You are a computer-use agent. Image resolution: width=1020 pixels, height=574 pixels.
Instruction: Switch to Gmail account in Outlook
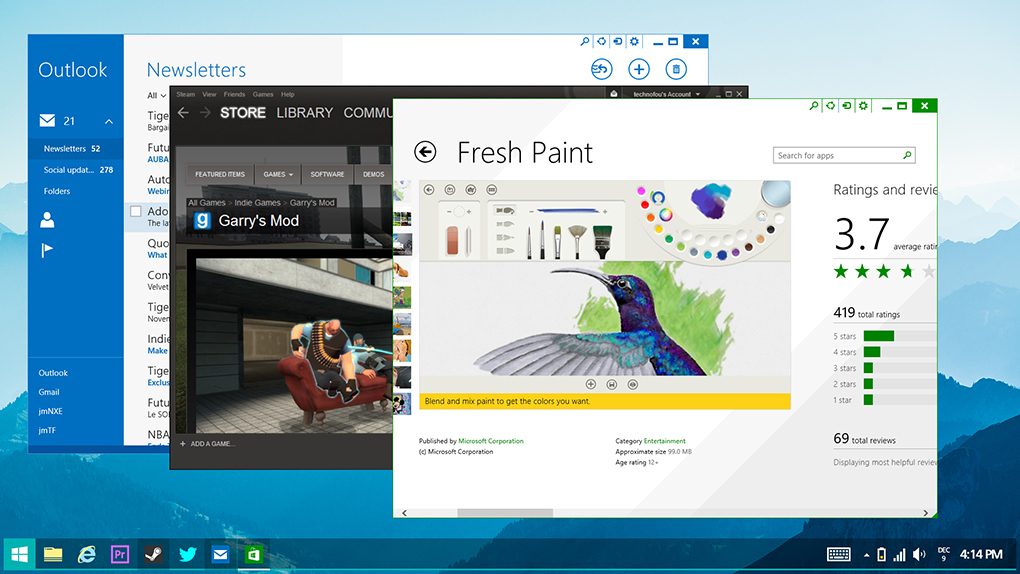pyautogui.click(x=49, y=392)
